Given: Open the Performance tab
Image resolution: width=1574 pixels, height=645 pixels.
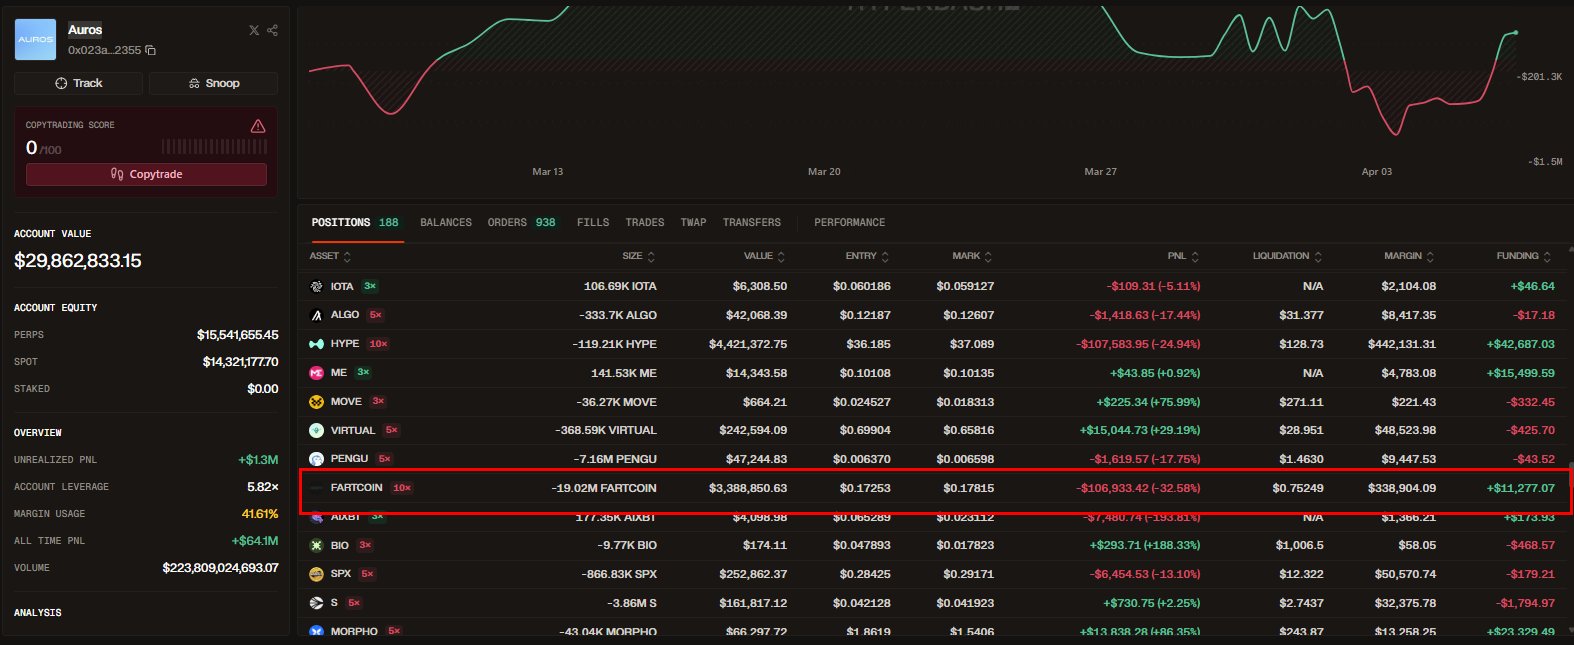Looking at the screenshot, I should click(849, 222).
